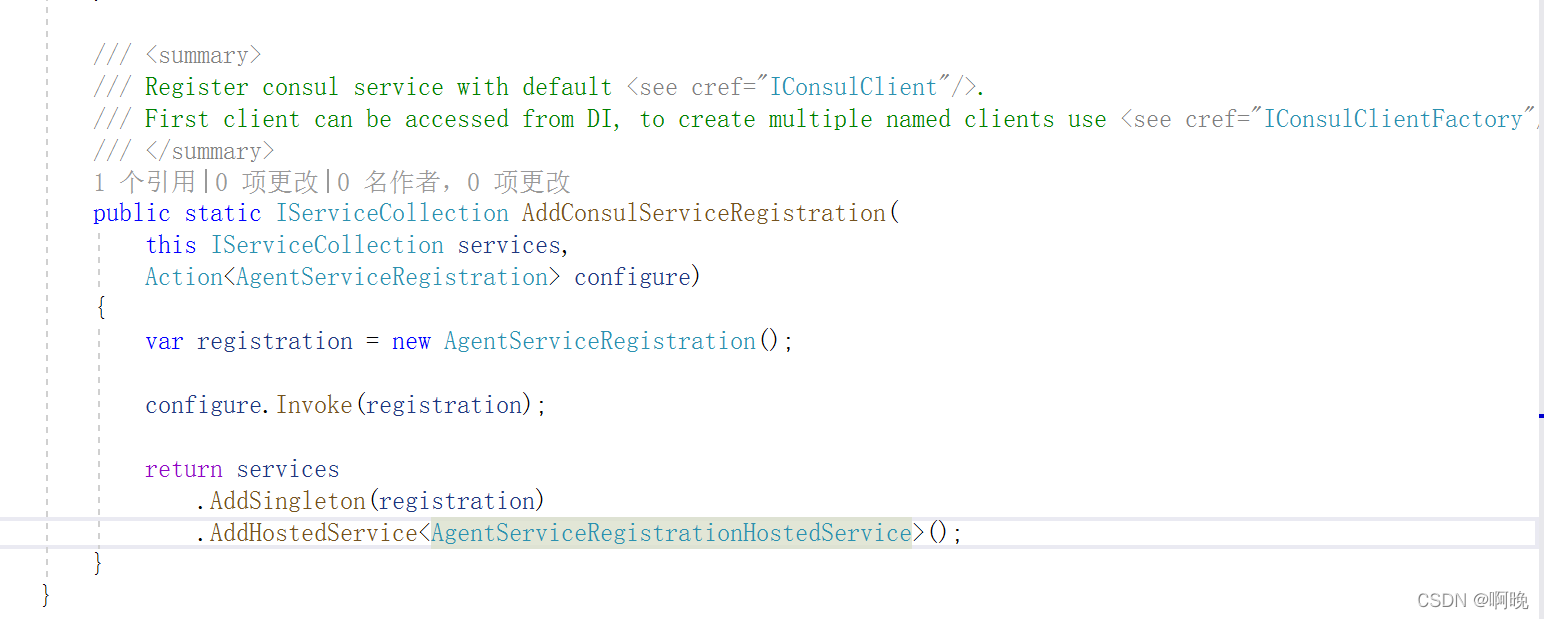Click the "static" keyword in method signature
The image size is (1544, 619).
coord(222,213)
